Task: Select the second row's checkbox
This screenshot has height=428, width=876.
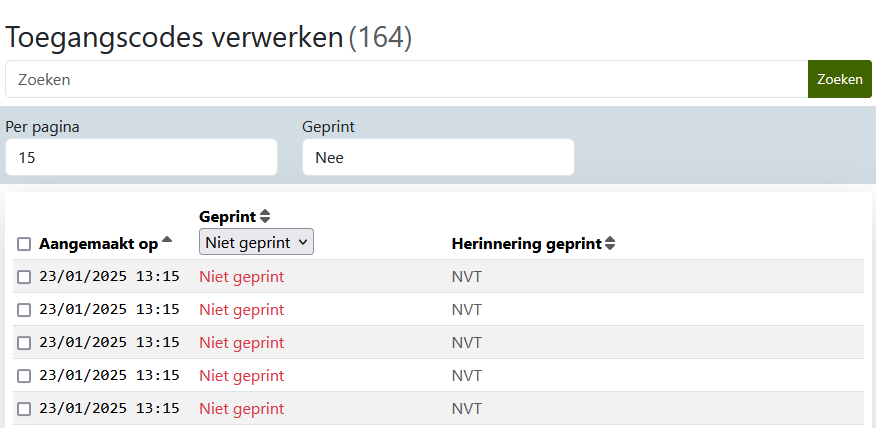Action: 24,310
